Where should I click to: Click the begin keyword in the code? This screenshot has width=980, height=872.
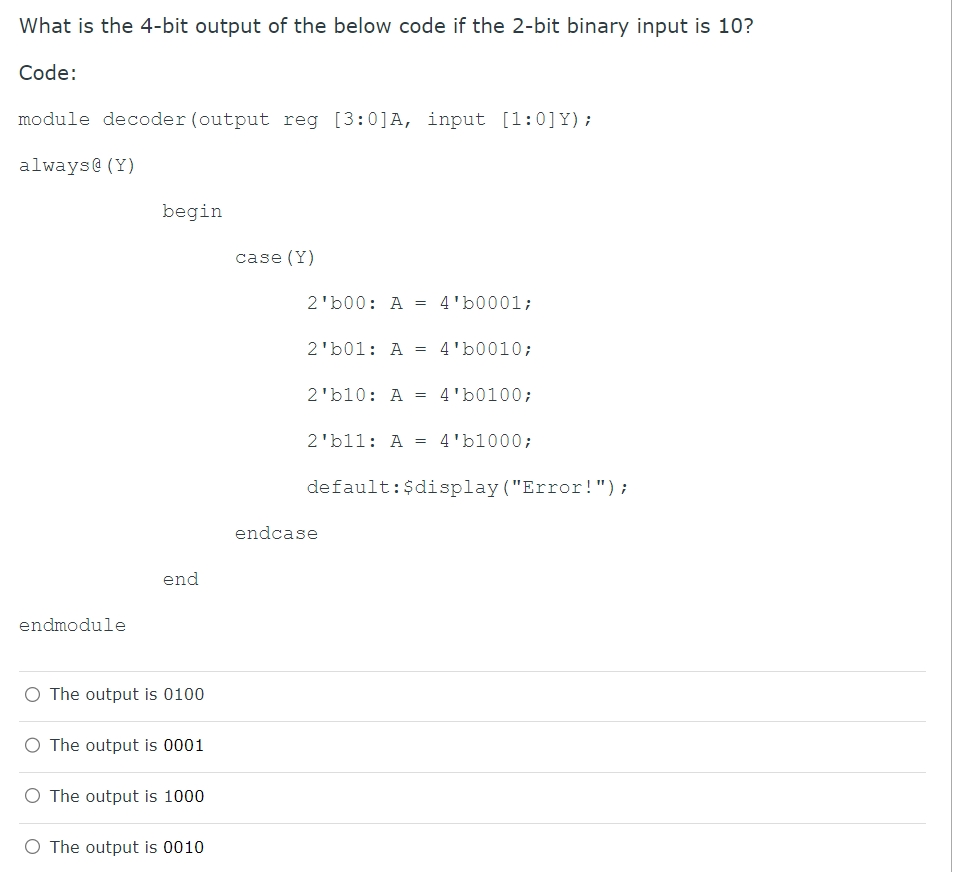(192, 211)
